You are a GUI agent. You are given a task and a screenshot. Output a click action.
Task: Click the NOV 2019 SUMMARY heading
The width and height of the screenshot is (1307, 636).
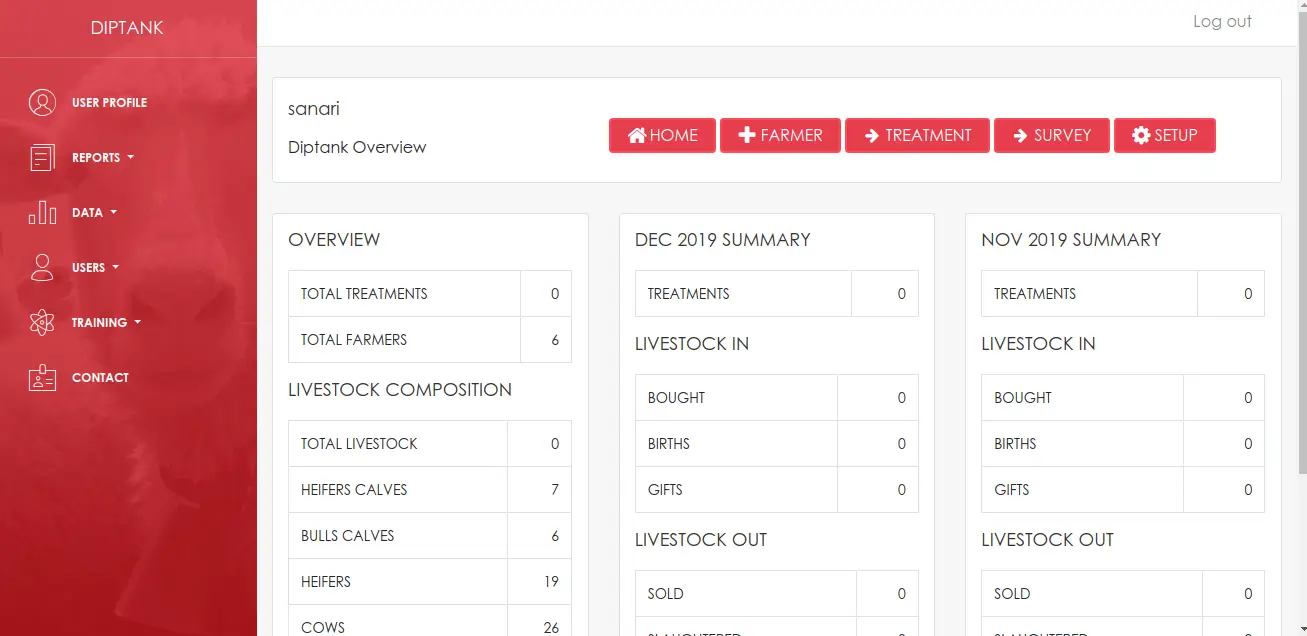click(x=1071, y=240)
